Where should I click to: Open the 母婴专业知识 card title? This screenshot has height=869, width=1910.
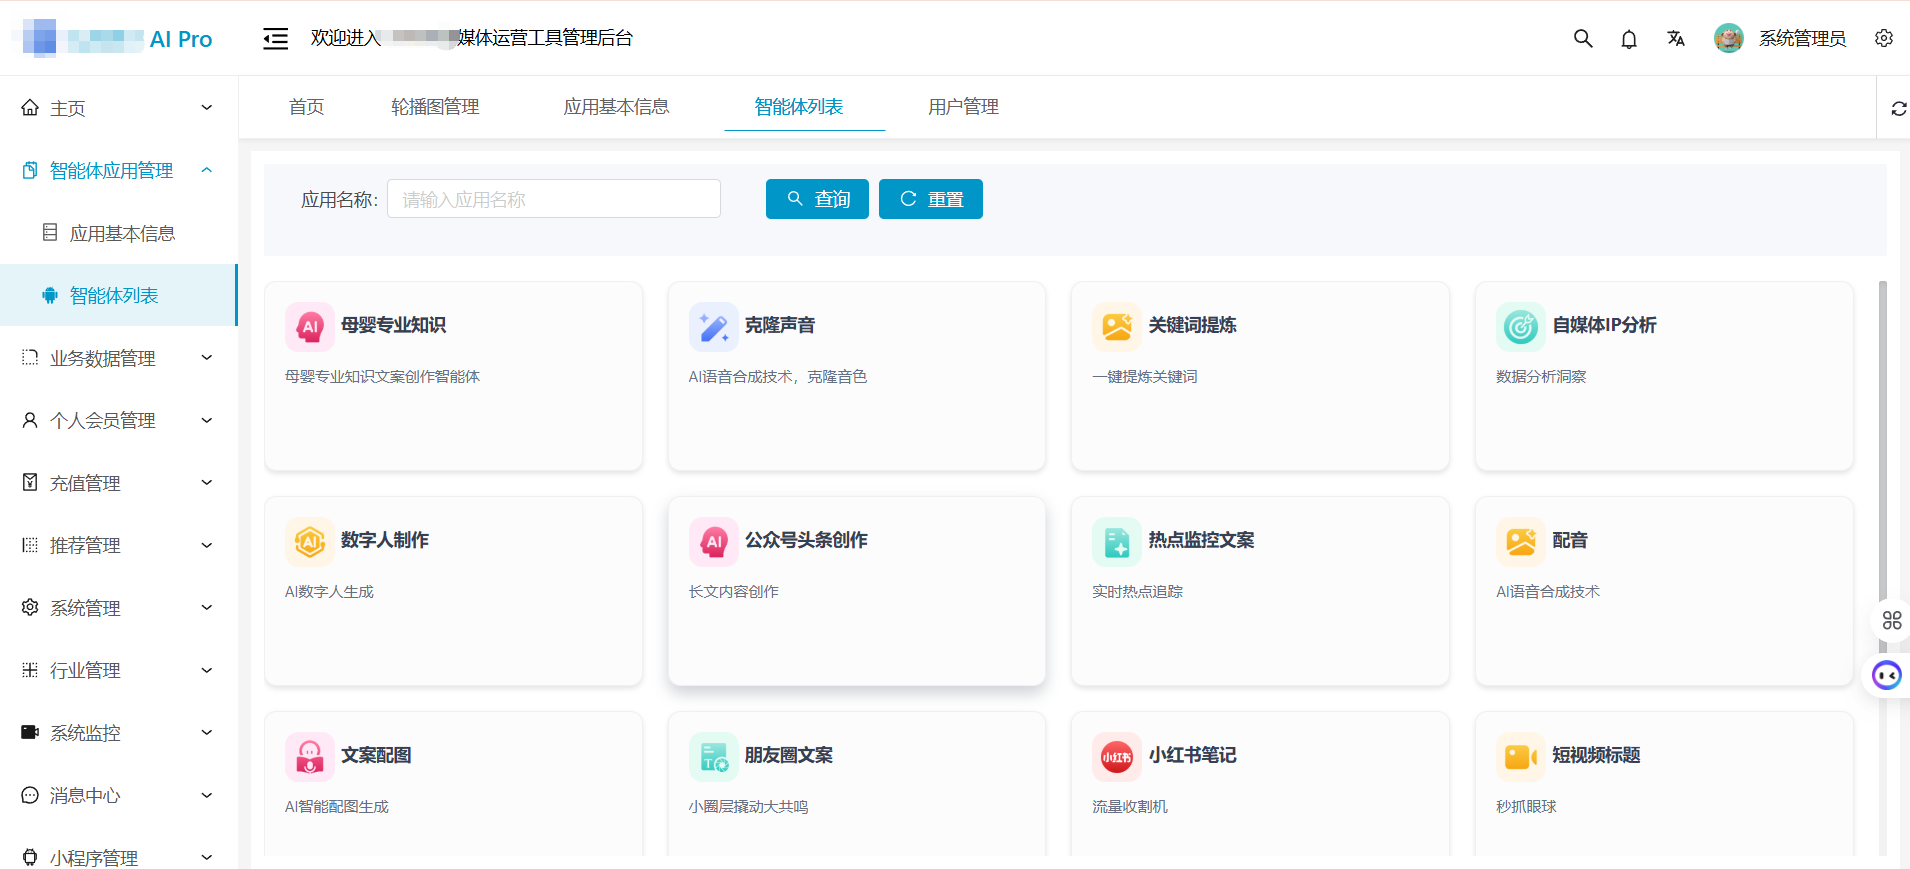click(393, 325)
